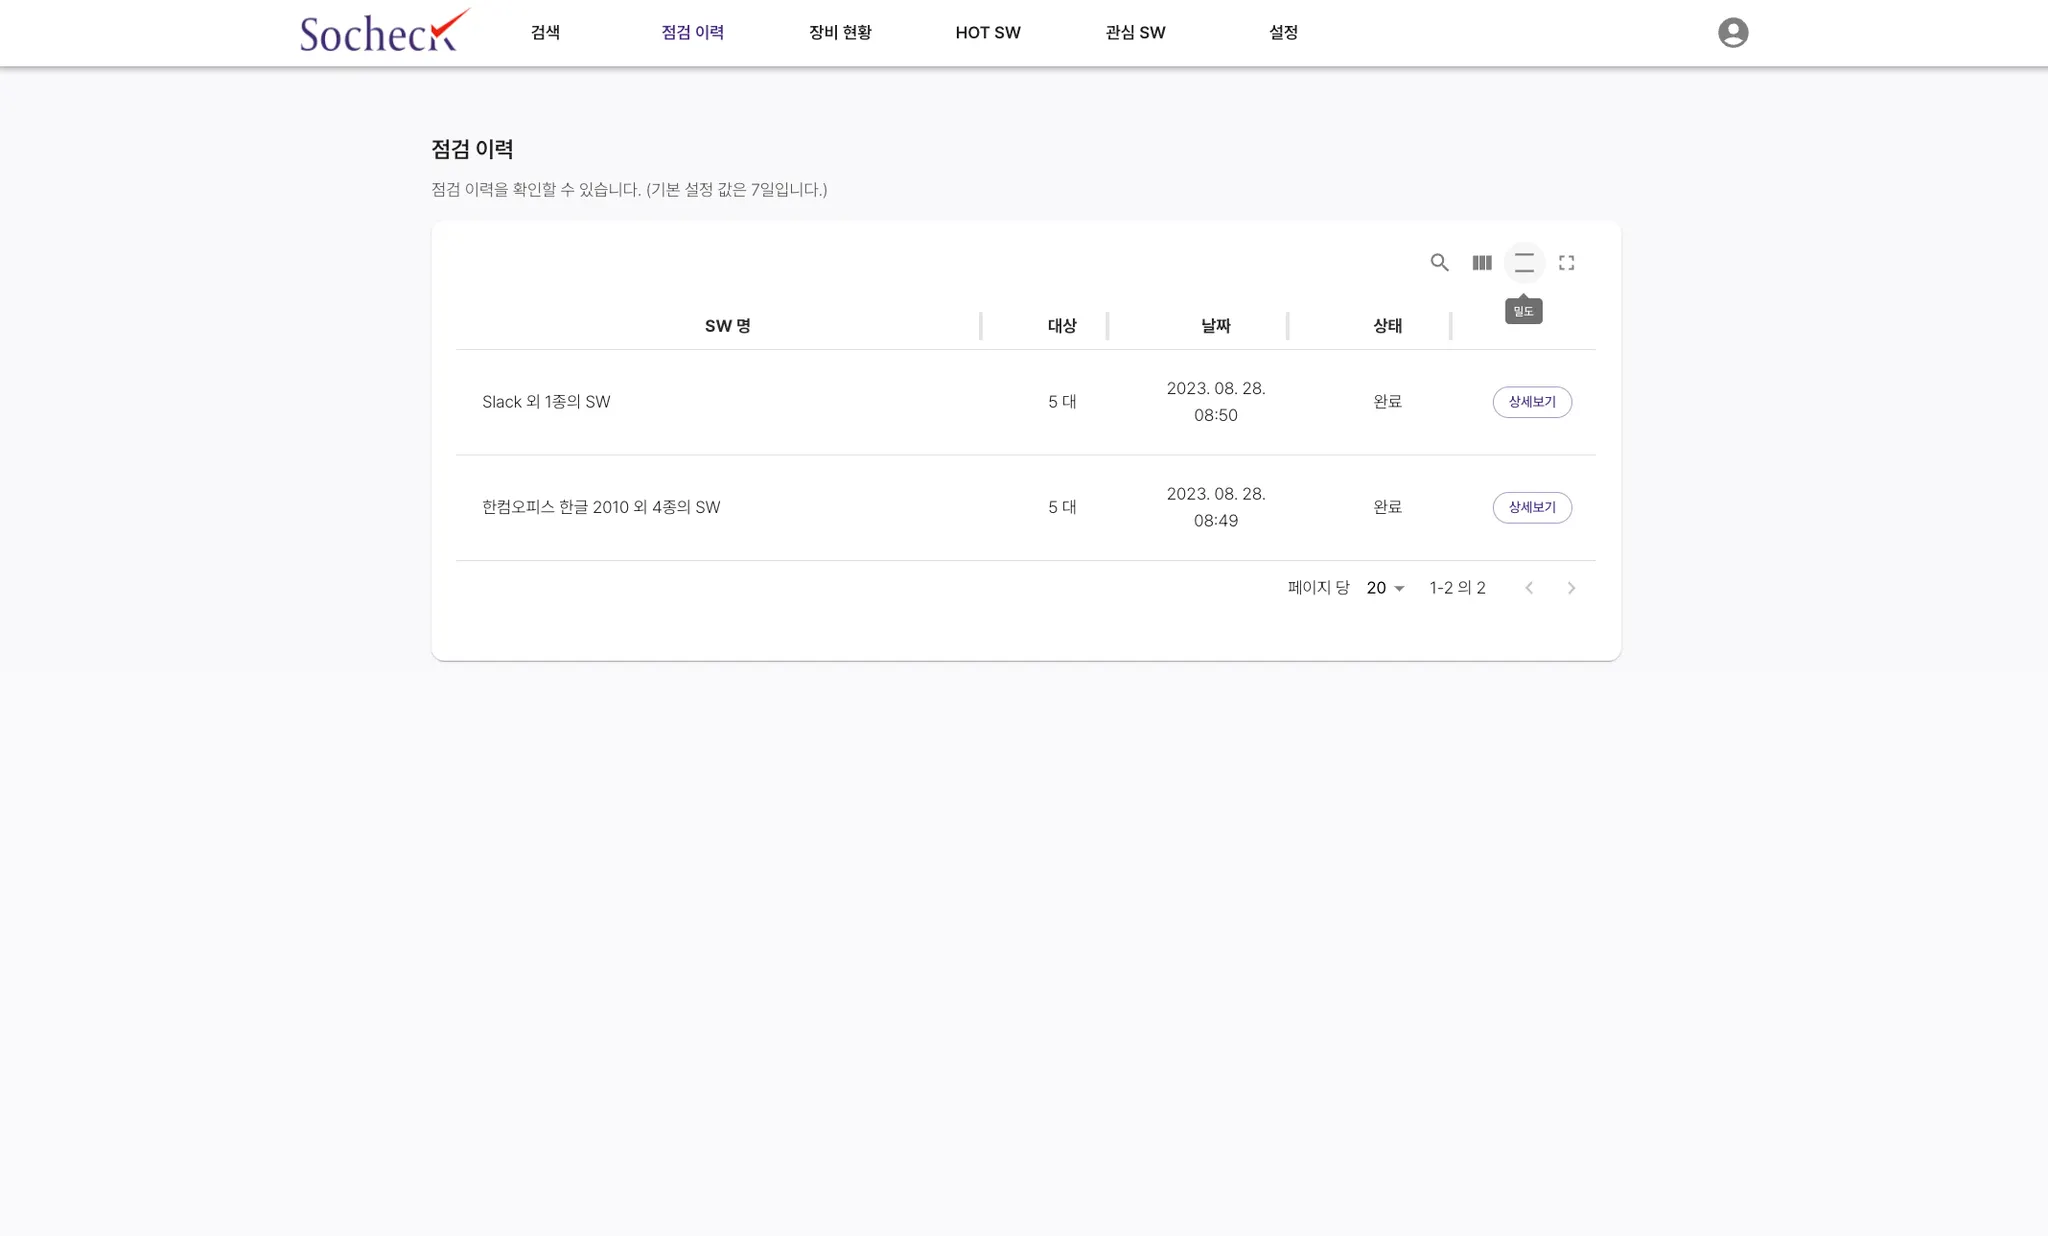
Task: Toggle the row density icon
Action: [1524, 263]
